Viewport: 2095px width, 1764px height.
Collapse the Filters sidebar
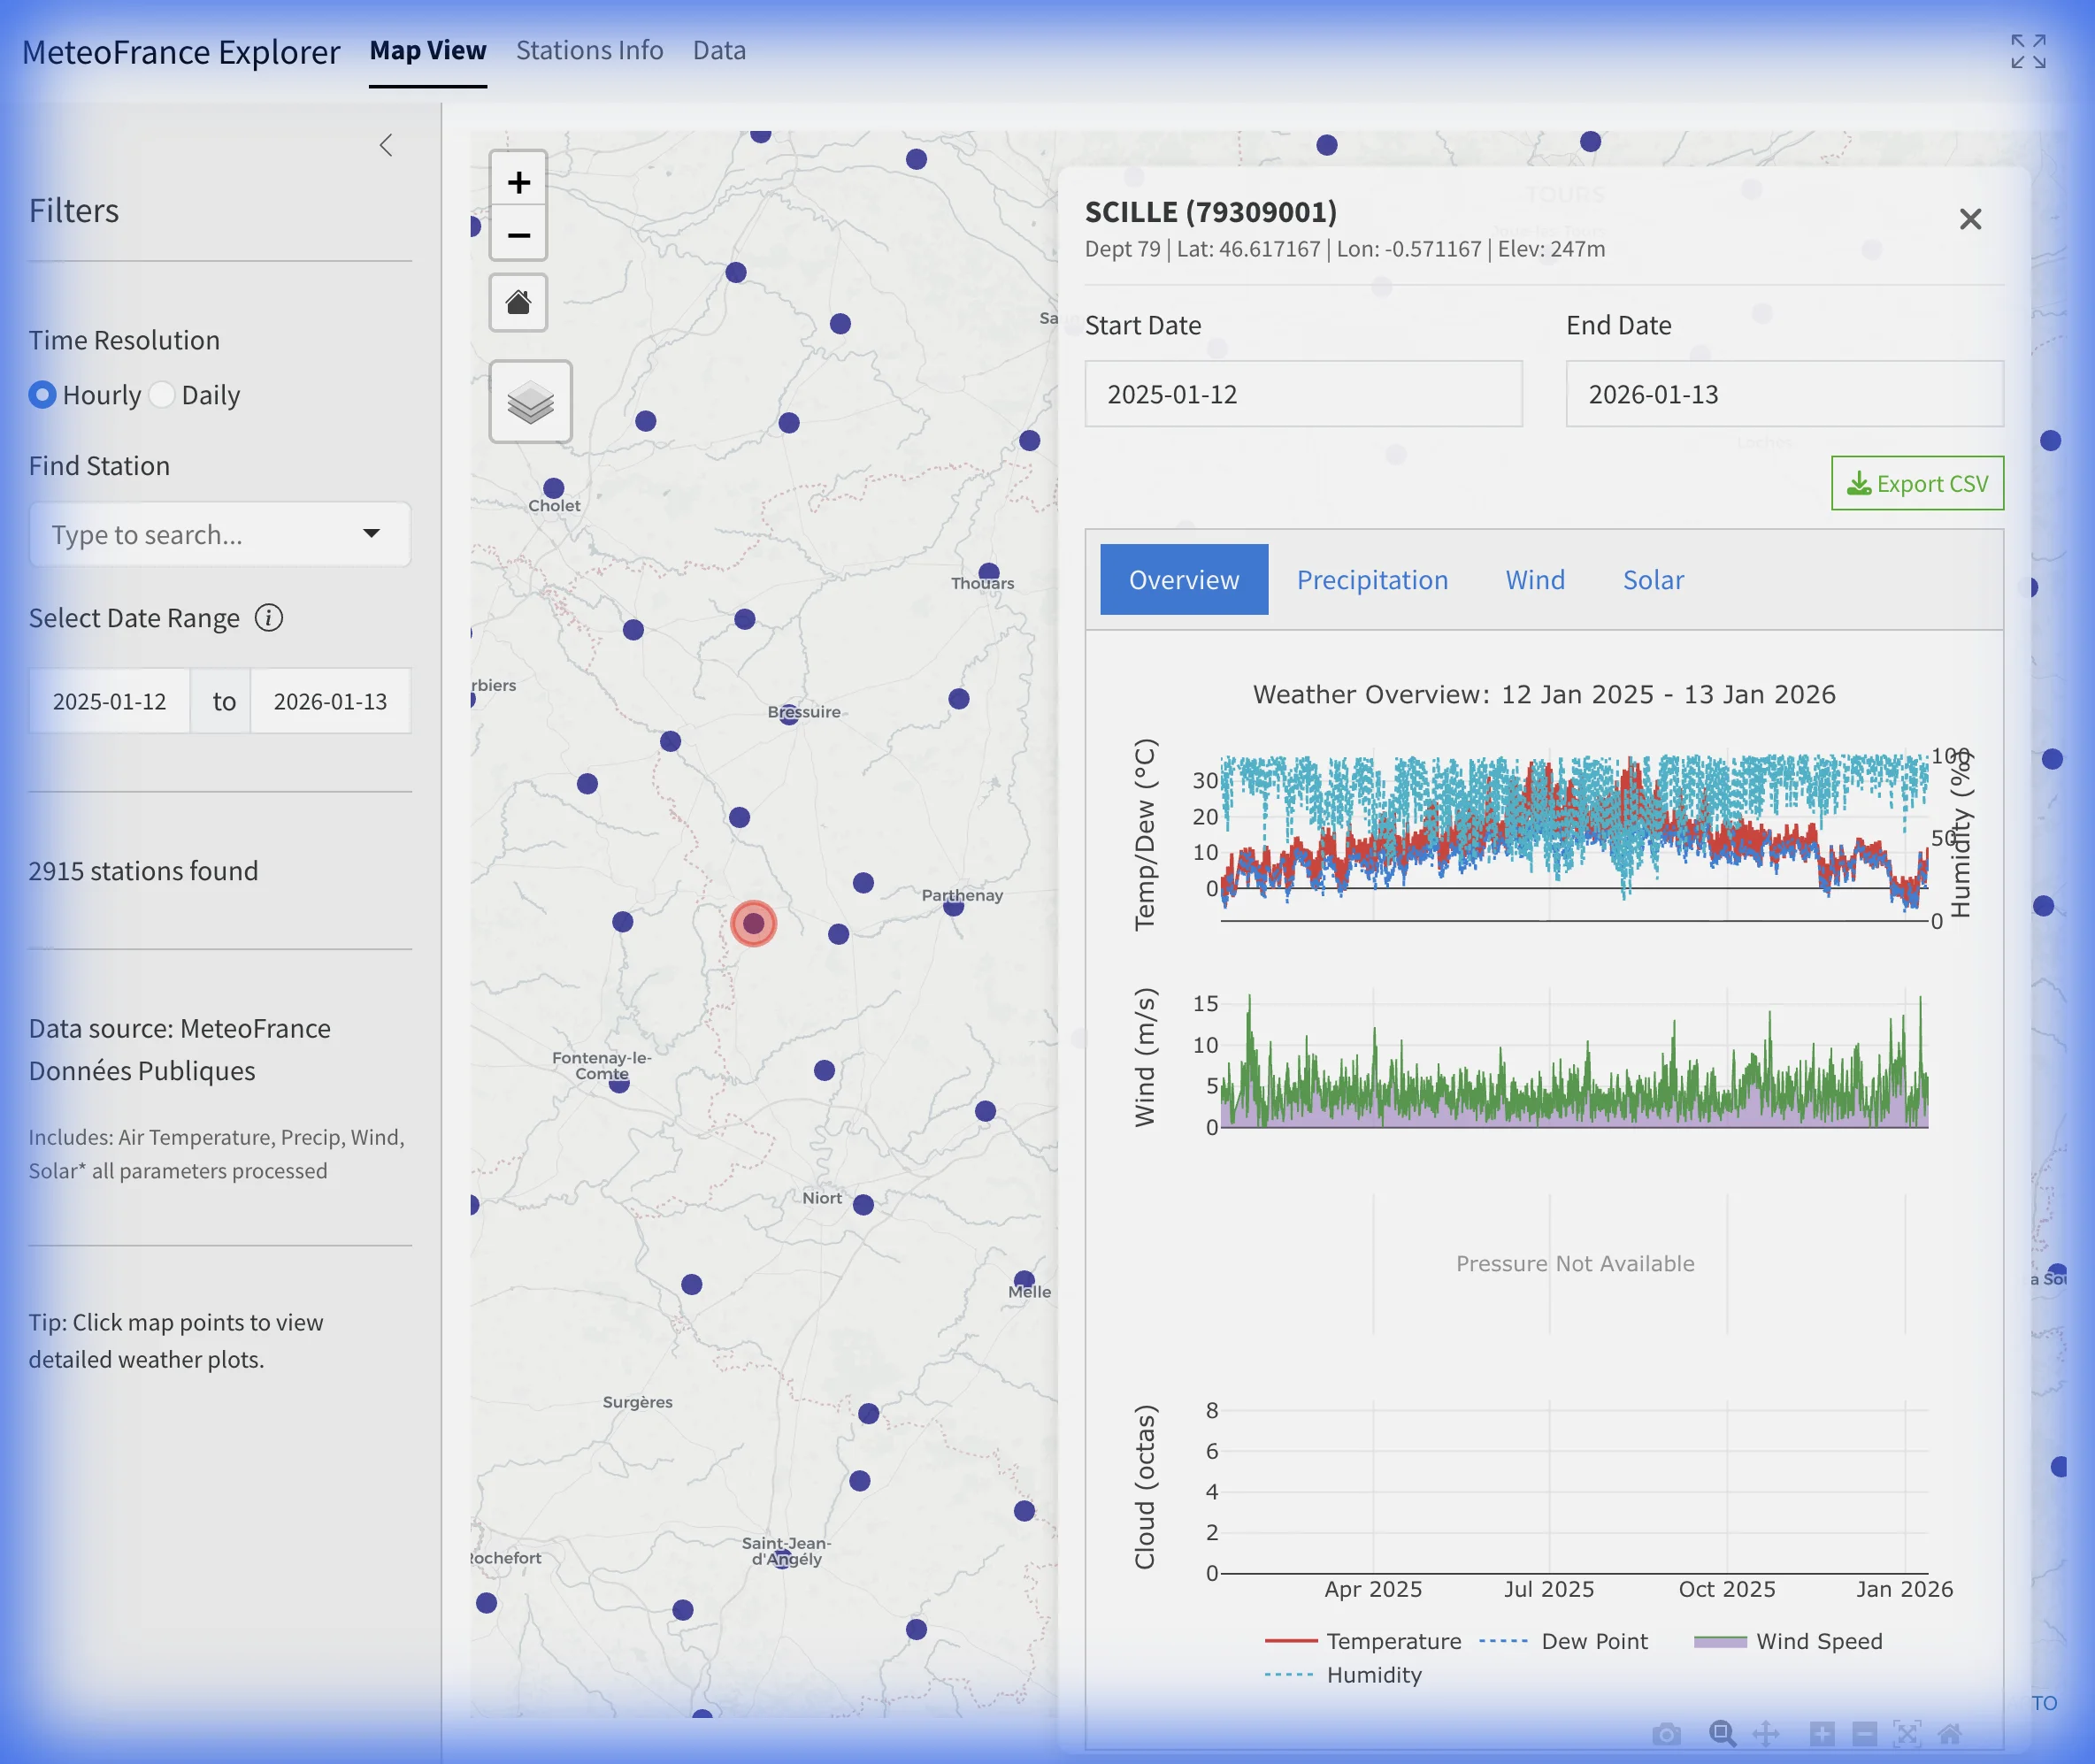(x=386, y=145)
